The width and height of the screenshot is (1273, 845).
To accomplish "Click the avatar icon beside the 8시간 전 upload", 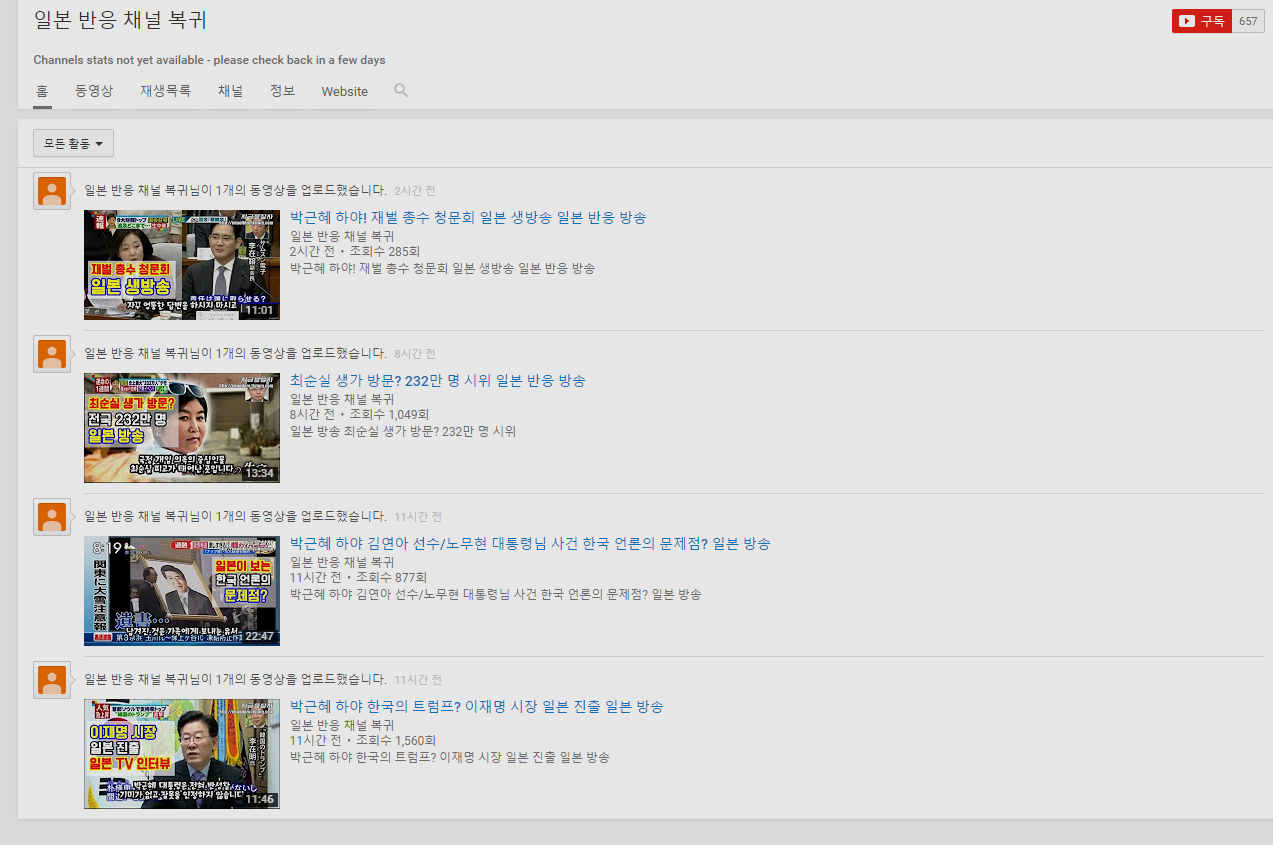I will click(x=52, y=353).
